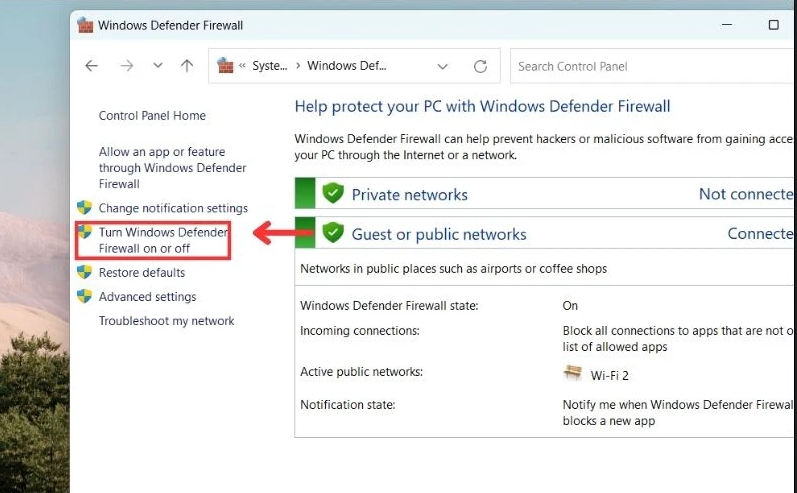The height and width of the screenshot is (493, 797).
Task: Expand the address bar history dropdown
Action: [x=443, y=66]
